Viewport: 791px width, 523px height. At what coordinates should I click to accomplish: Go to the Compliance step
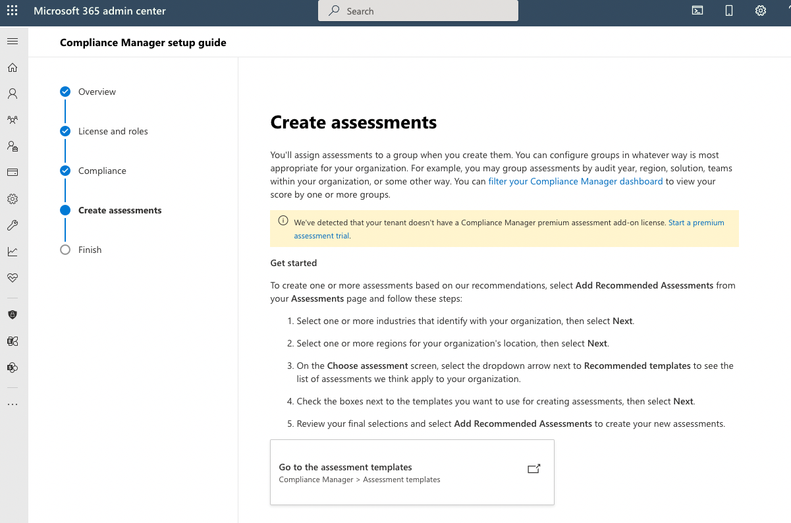click(102, 170)
